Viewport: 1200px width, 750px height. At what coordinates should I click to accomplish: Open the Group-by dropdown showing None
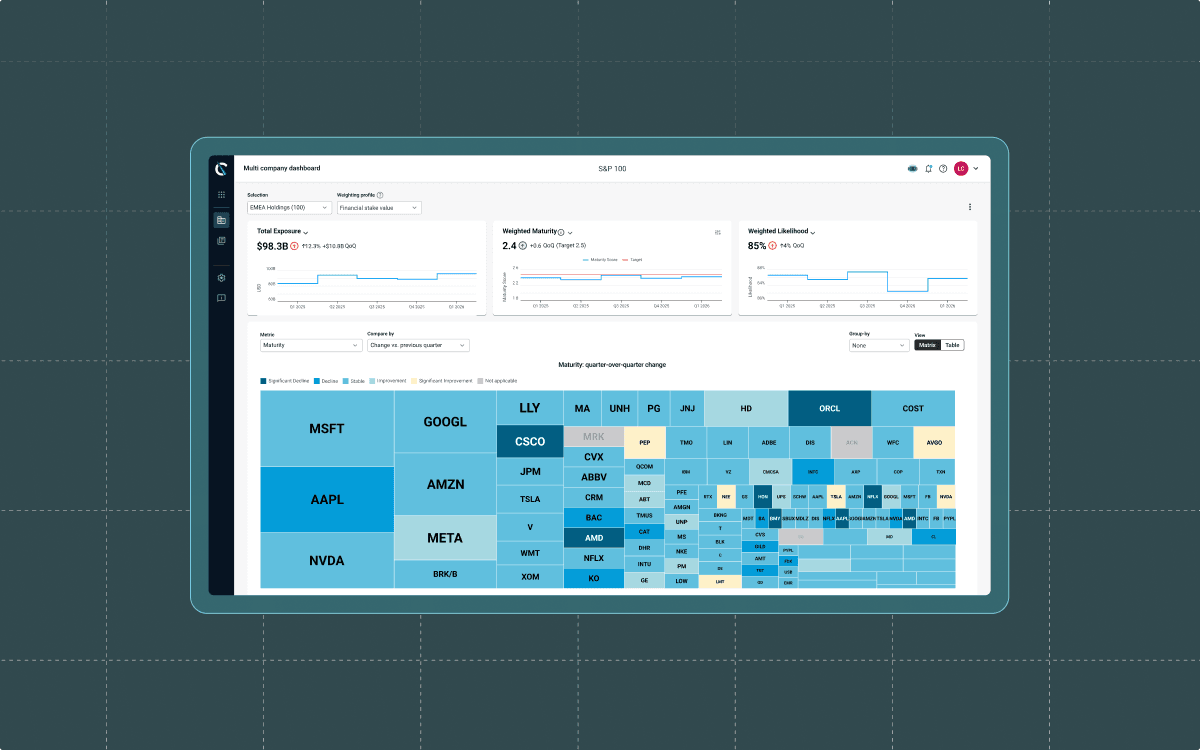[x=877, y=345]
